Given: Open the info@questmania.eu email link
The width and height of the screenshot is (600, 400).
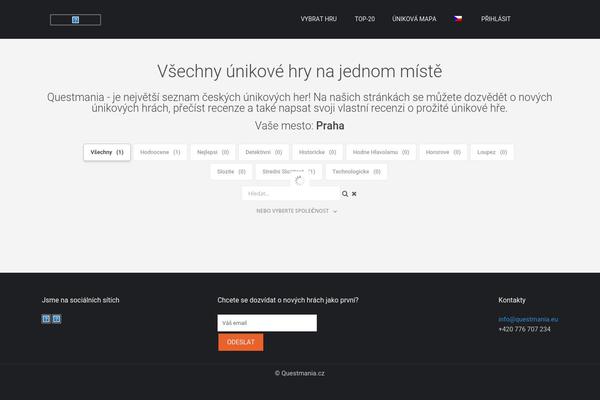Looking at the screenshot, I should tap(528, 319).
